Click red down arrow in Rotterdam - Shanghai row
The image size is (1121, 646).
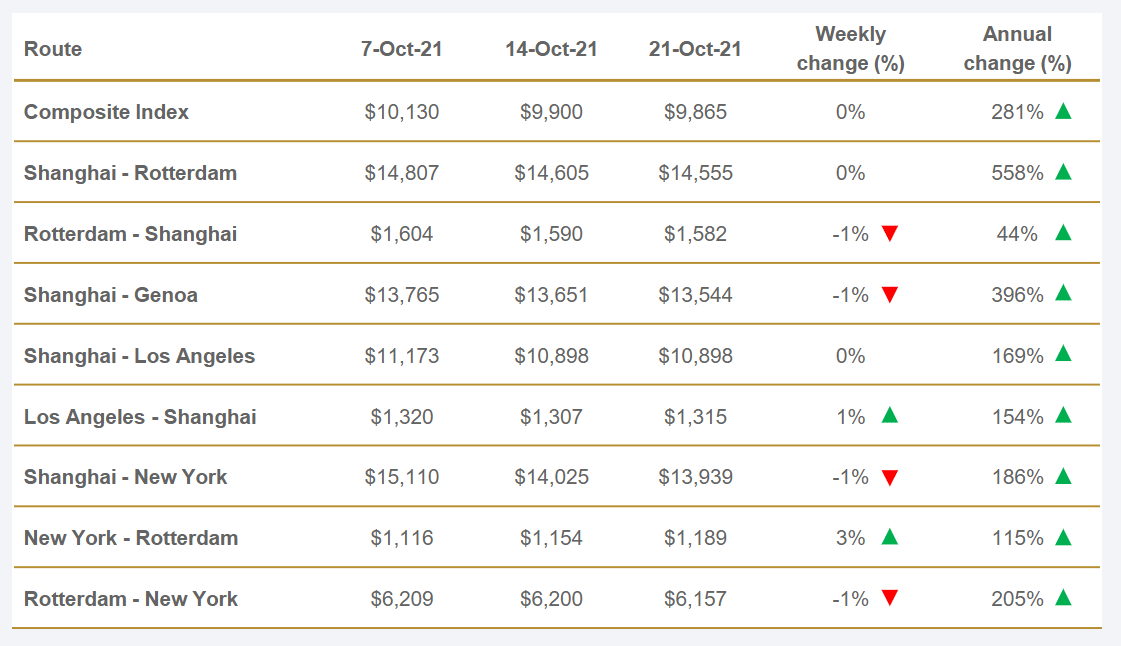coord(890,234)
